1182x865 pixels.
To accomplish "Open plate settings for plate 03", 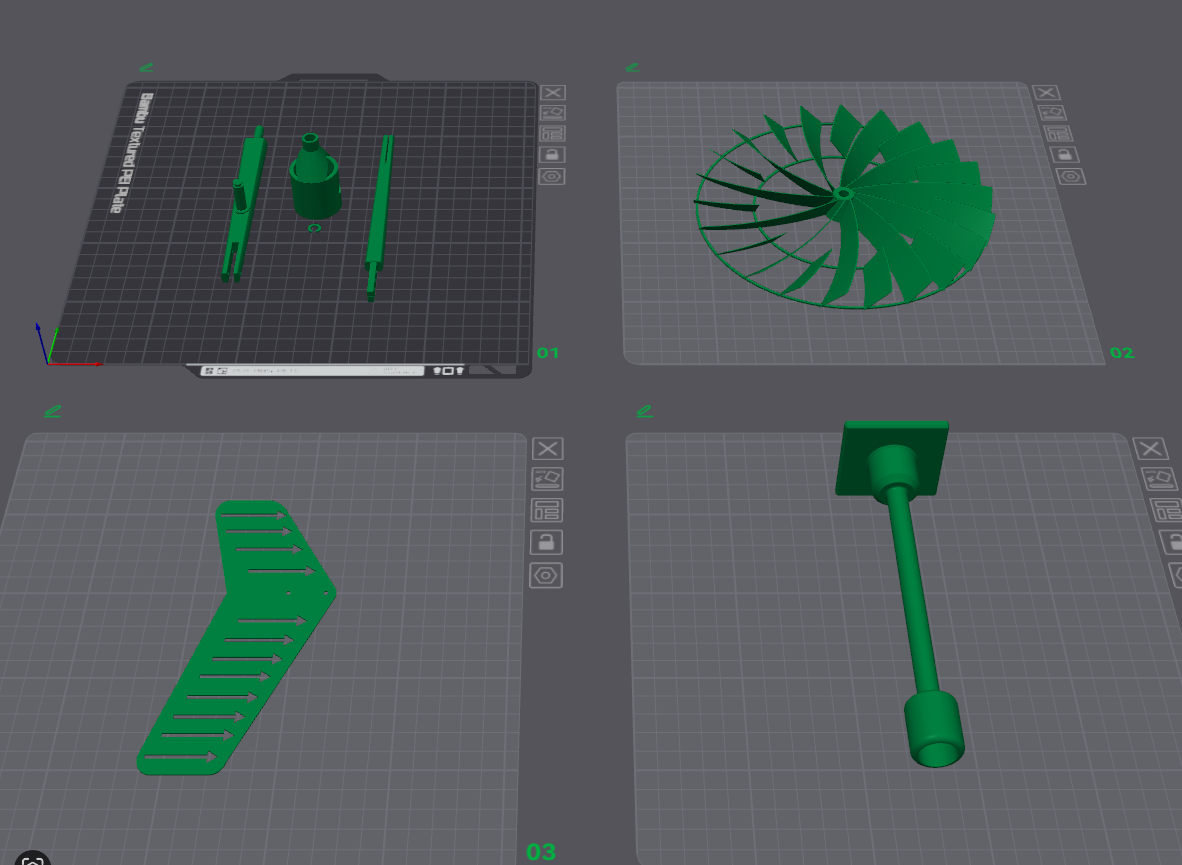I will (546, 575).
